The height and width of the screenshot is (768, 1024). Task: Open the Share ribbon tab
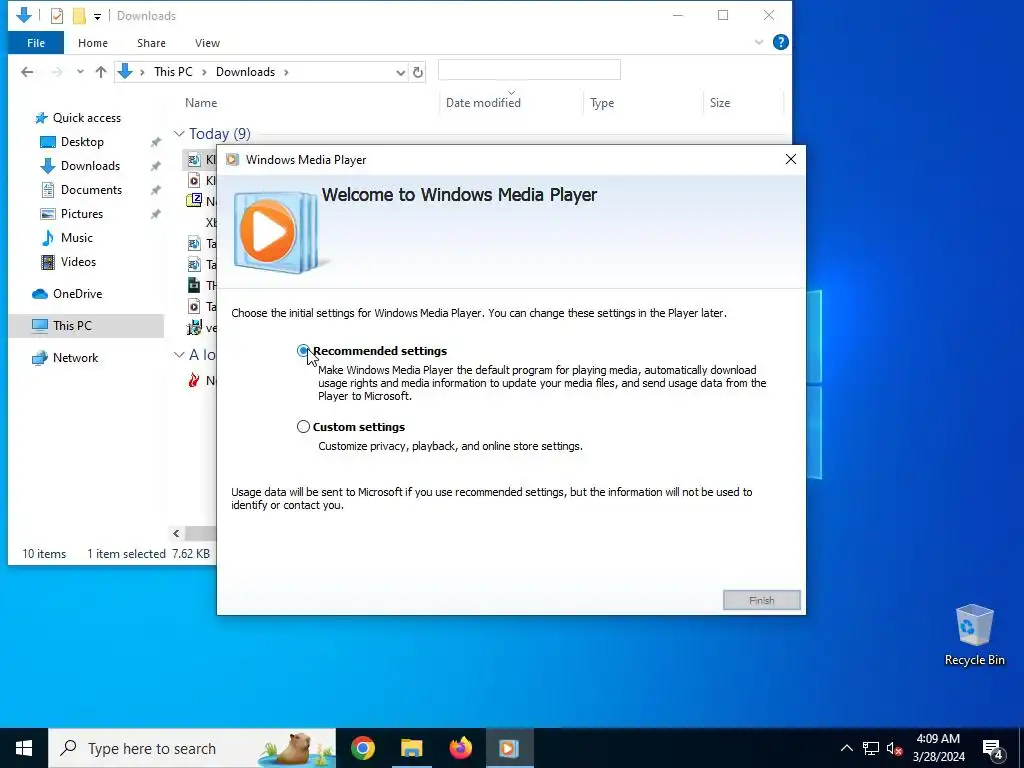click(151, 43)
